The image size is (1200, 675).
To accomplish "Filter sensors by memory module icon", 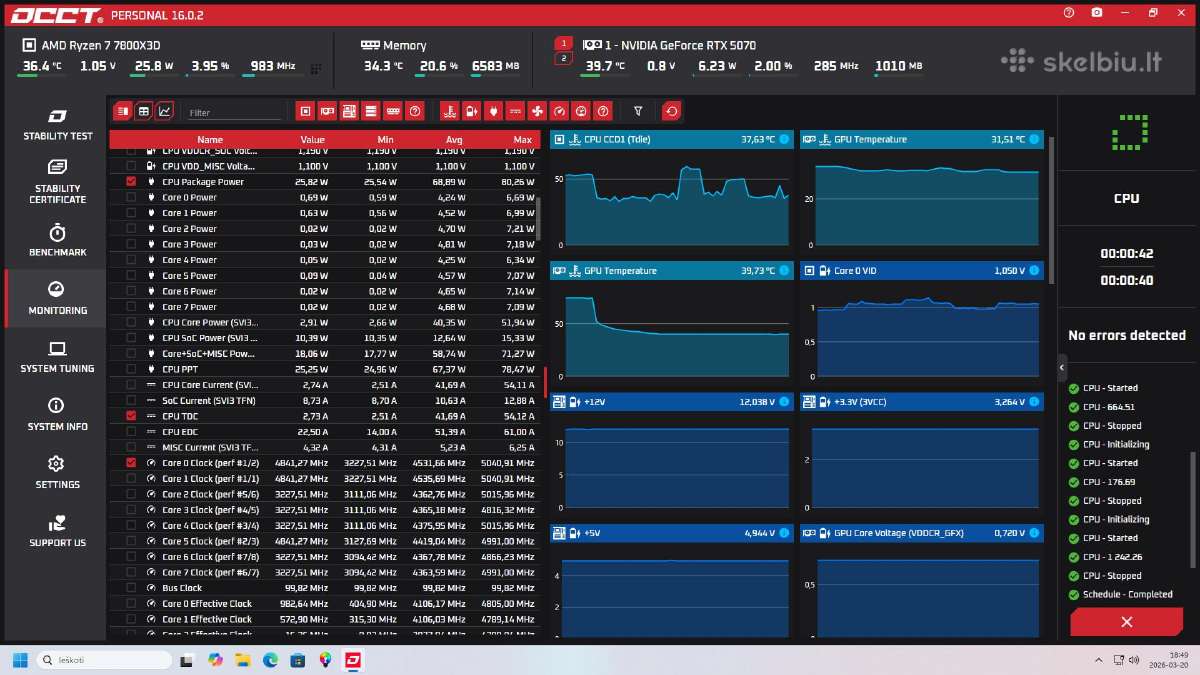I will [393, 111].
